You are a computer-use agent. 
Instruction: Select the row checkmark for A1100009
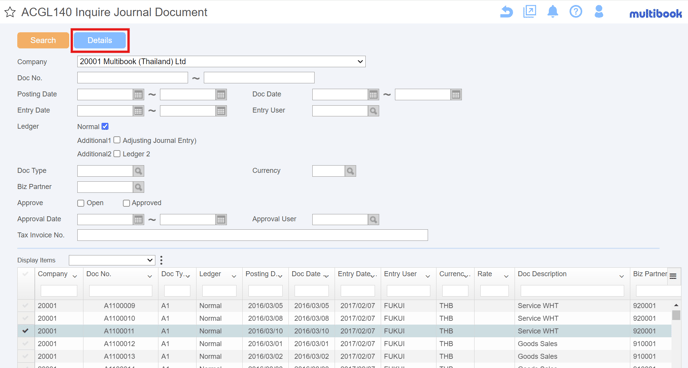coord(25,306)
